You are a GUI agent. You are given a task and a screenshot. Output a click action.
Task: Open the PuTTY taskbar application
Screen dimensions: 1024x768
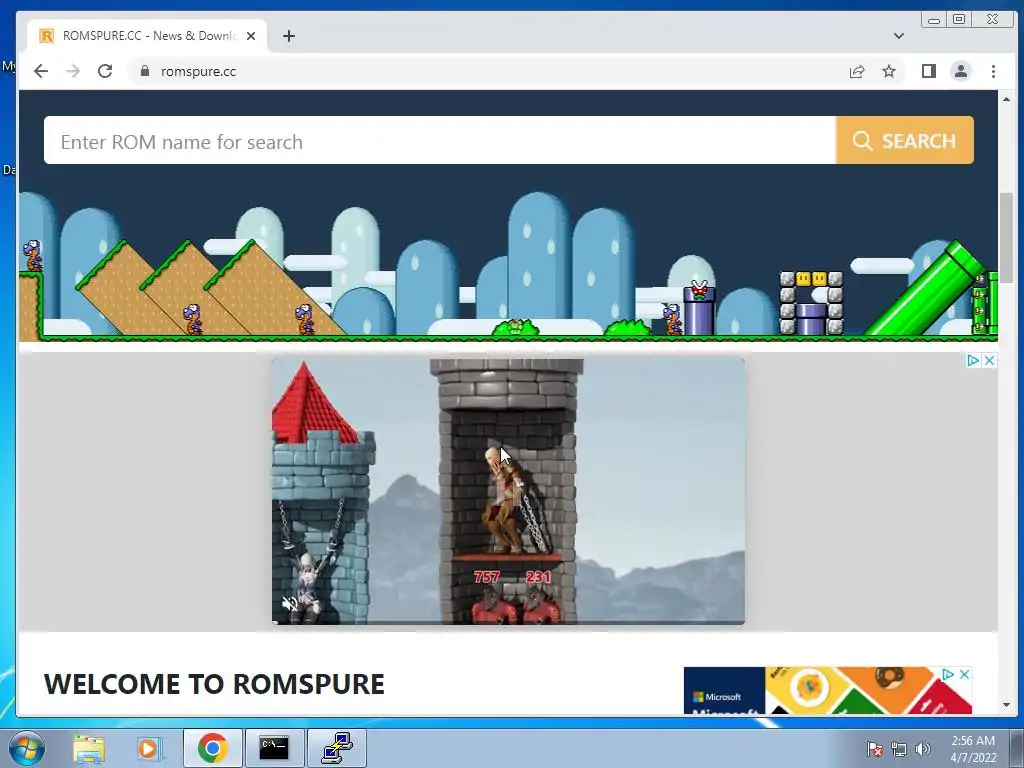point(337,748)
